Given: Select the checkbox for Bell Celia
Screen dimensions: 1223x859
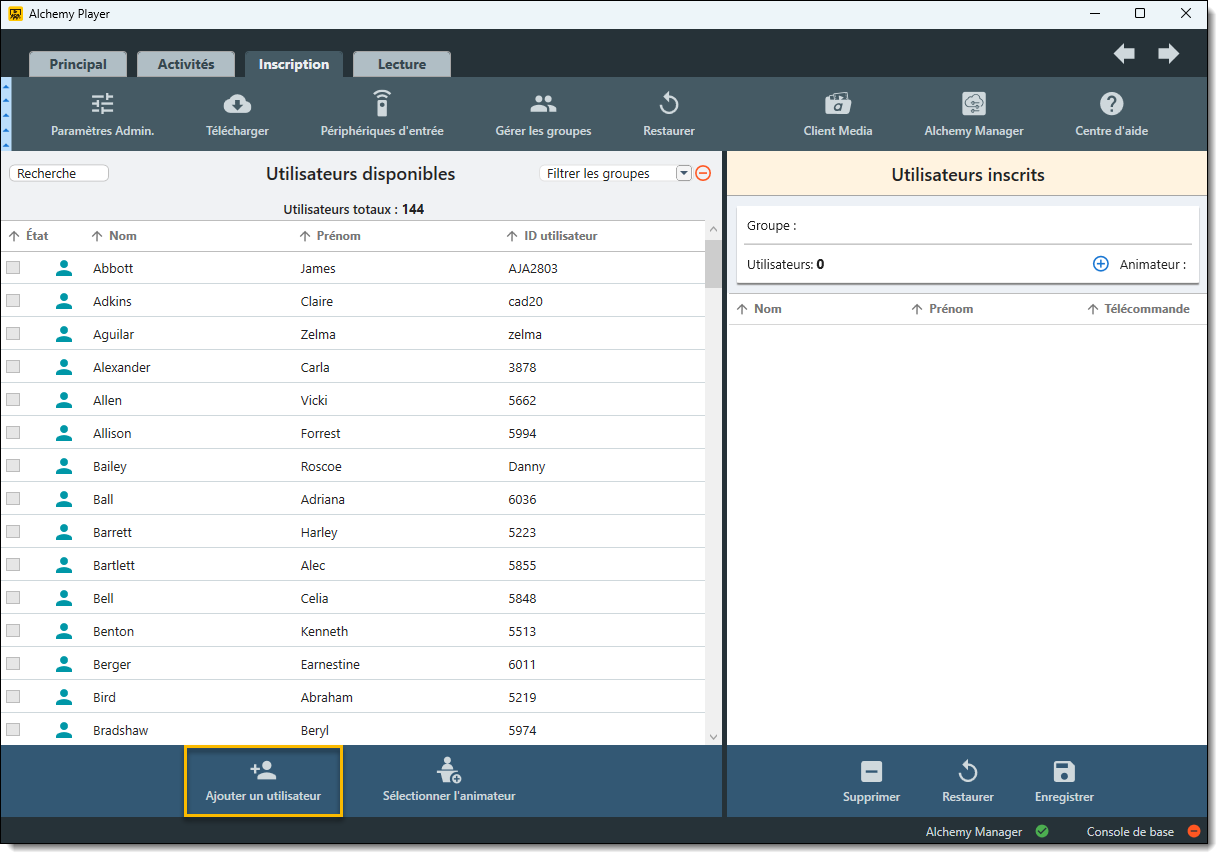Looking at the screenshot, I should click(13, 598).
